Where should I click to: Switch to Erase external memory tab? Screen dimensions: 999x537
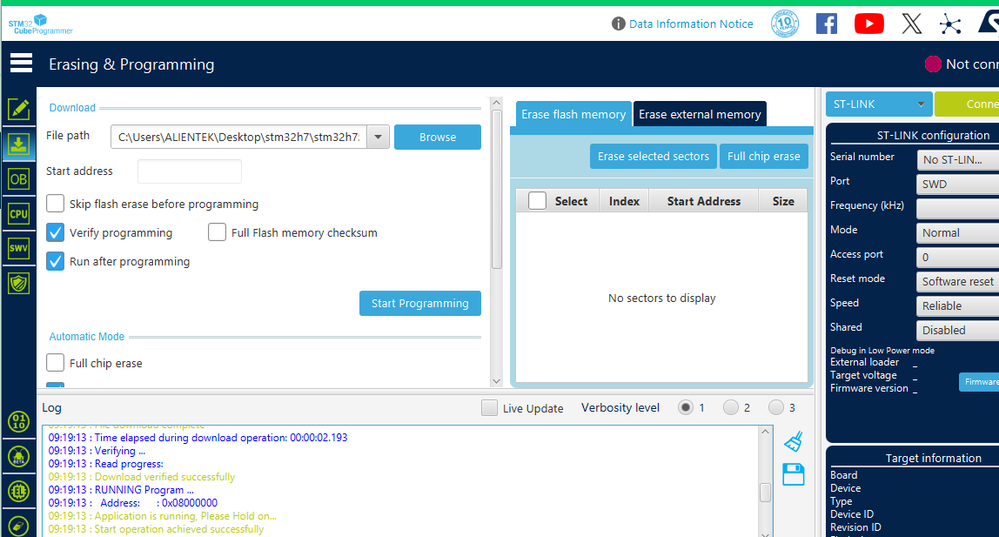pos(700,114)
